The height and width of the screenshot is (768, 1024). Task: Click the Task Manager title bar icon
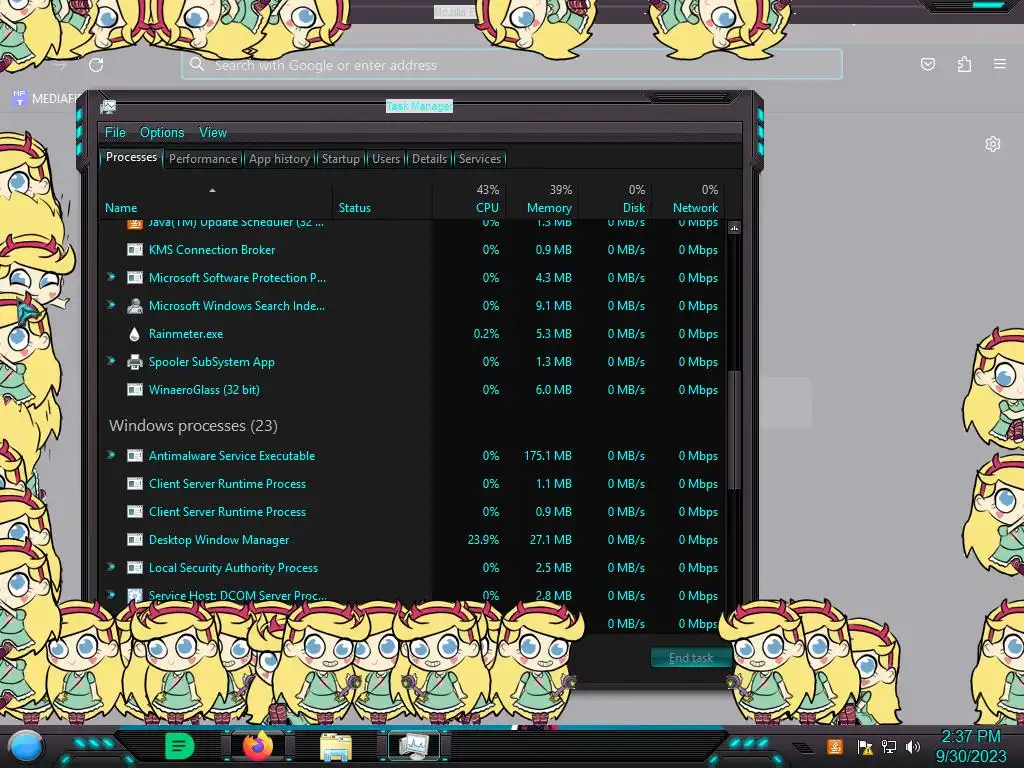pyautogui.click(x=108, y=106)
